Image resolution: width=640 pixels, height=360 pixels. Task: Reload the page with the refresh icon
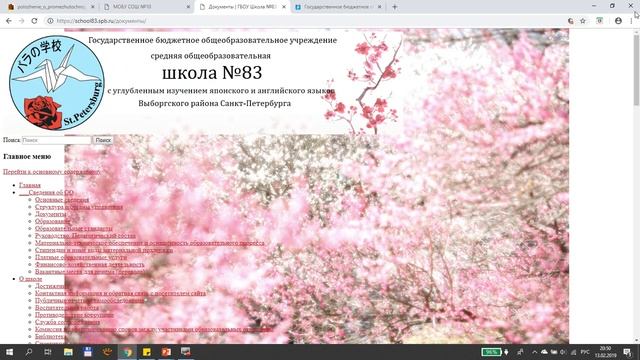34,21
